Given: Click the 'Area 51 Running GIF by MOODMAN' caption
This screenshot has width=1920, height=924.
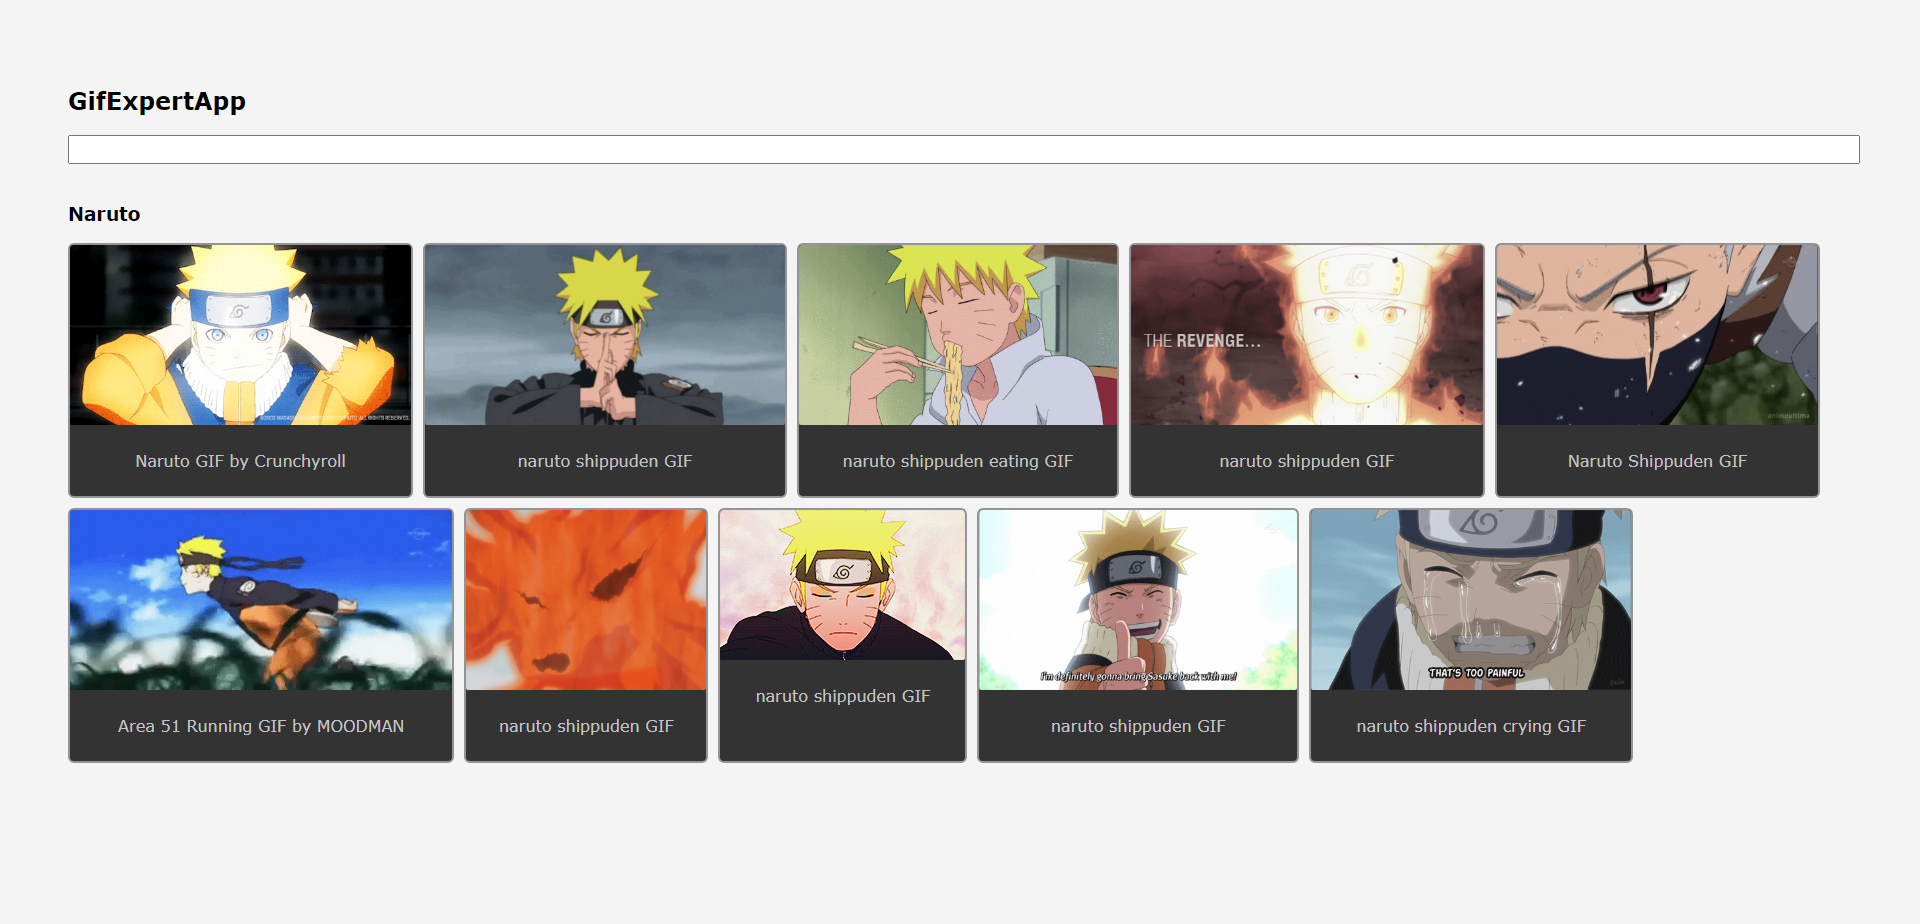Looking at the screenshot, I should point(261,726).
